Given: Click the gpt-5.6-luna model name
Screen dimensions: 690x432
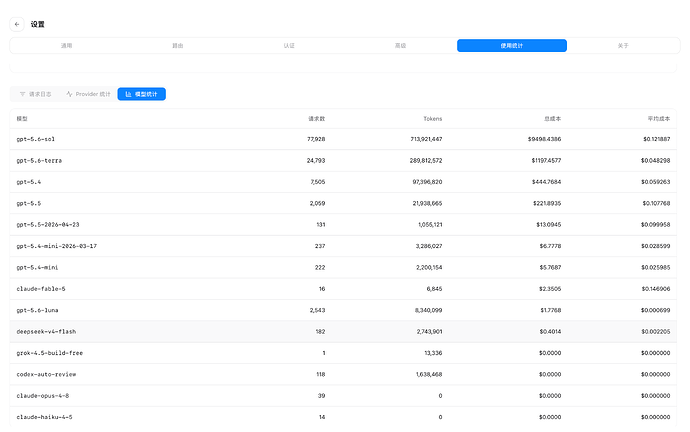Looking at the screenshot, I should tap(37, 310).
